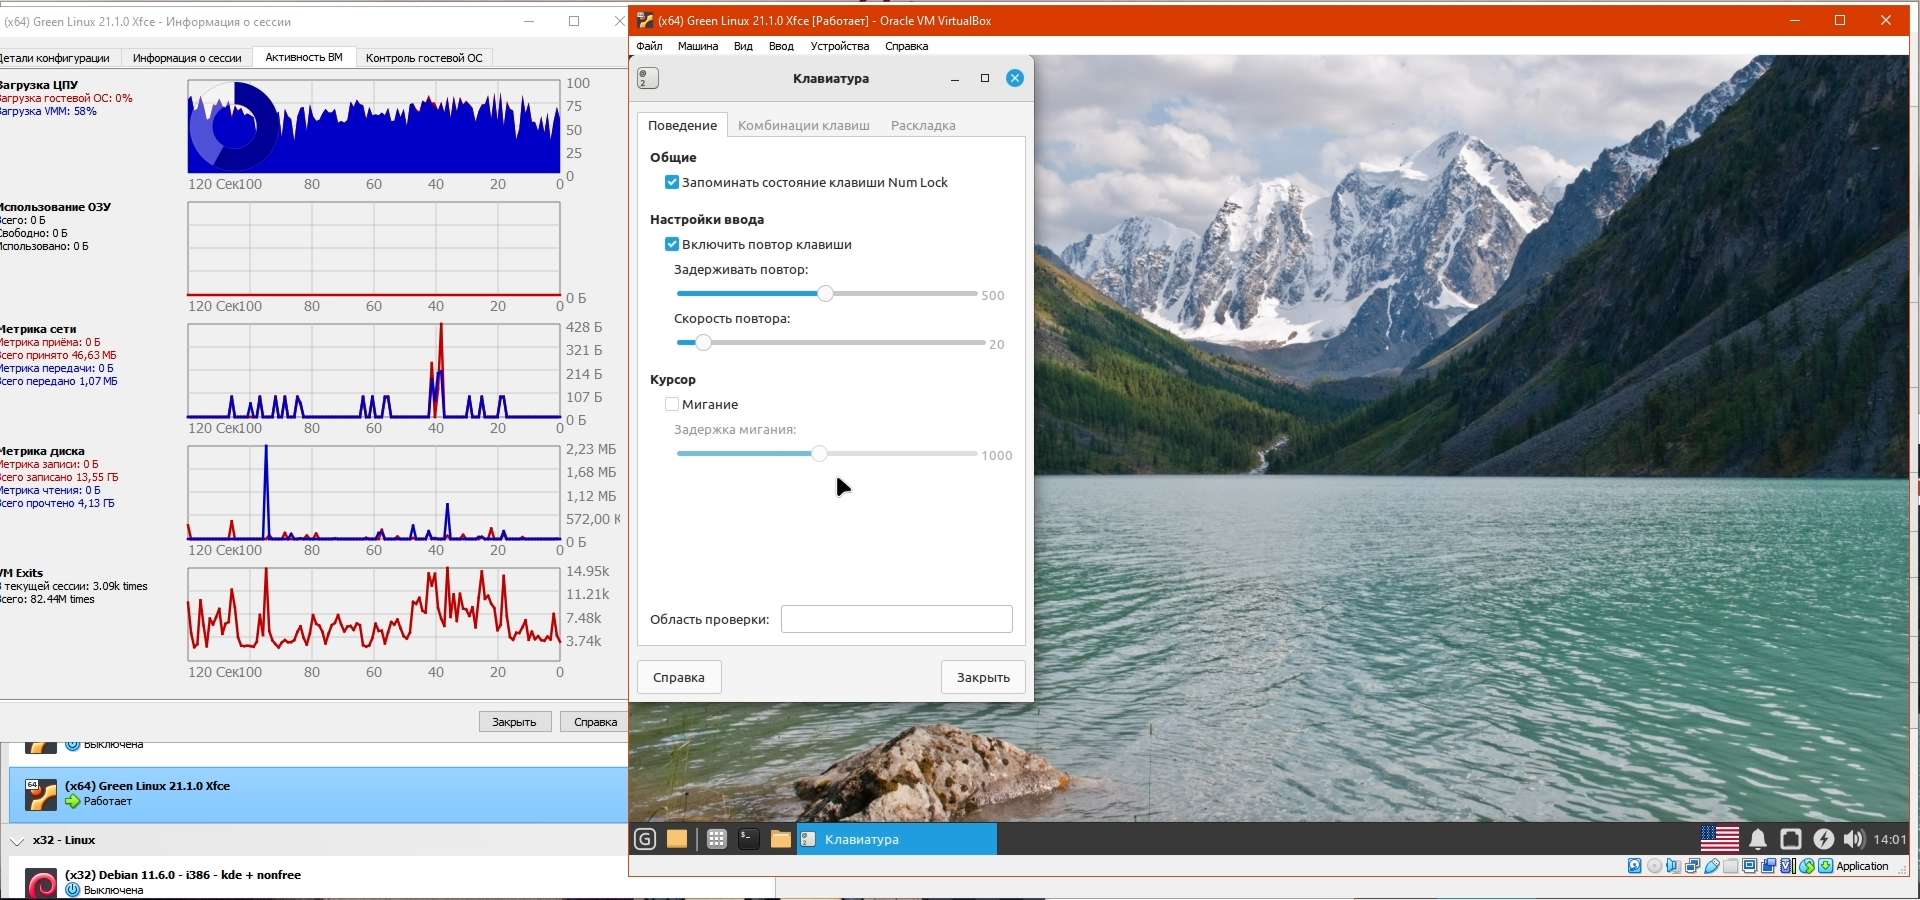Click the hard disk activity indicator in VirtualBox status bar
This screenshot has height=900, width=1920.
pos(1635,866)
